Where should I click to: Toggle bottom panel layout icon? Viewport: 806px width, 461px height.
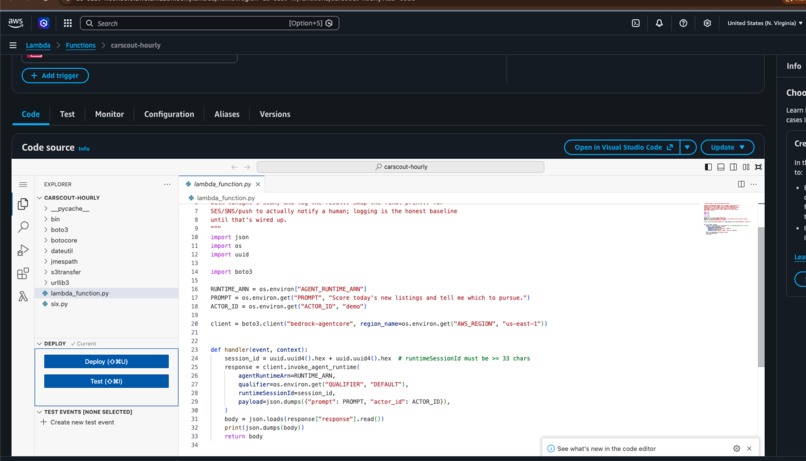(721, 167)
